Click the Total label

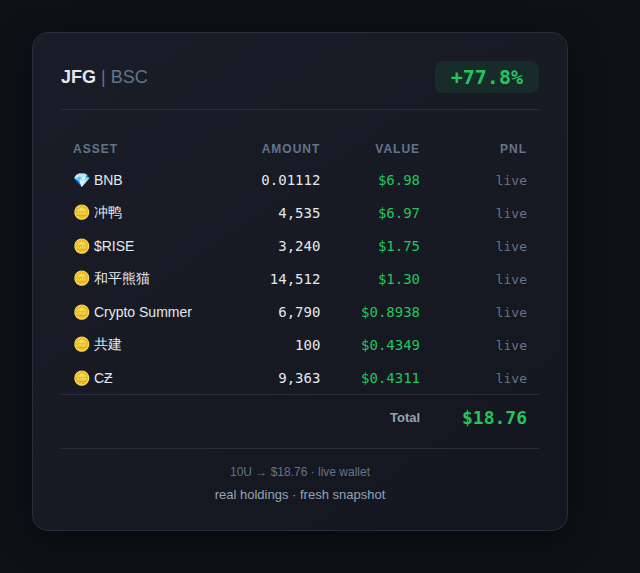[x=405, y=418]
